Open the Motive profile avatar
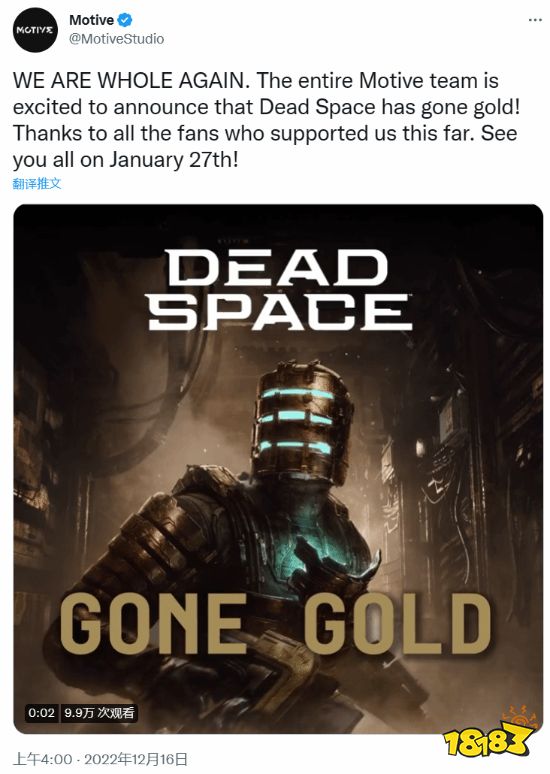 tap(35, 30)
